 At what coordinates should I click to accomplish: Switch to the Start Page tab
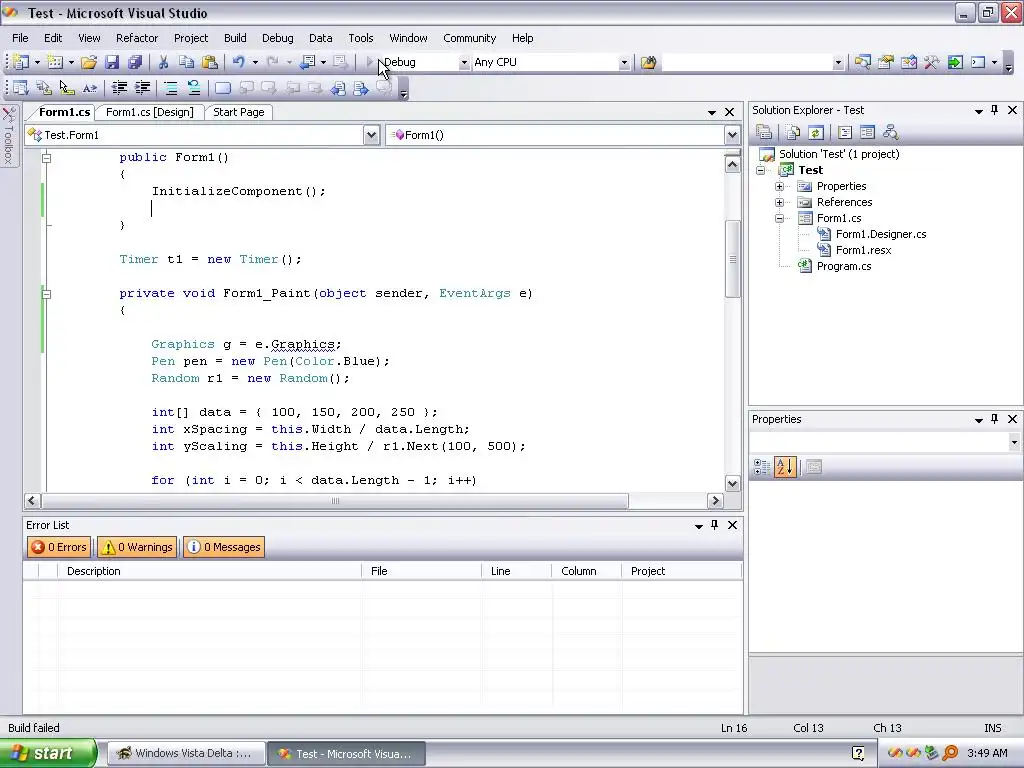coord(238,112)
